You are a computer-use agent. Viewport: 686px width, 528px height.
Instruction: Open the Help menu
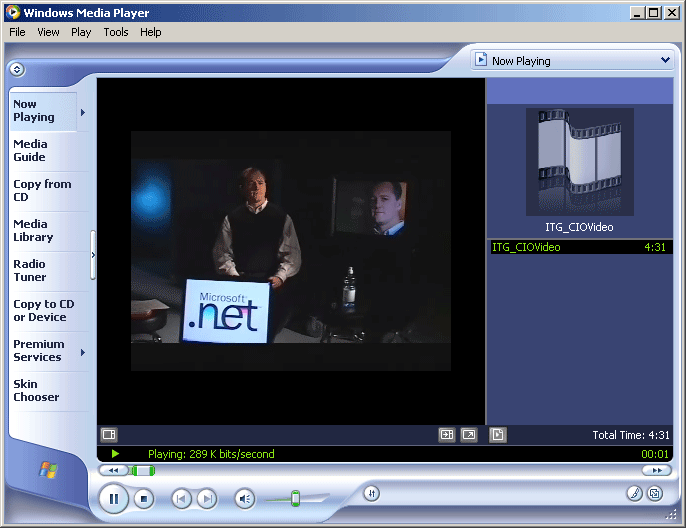pos(150,32)
